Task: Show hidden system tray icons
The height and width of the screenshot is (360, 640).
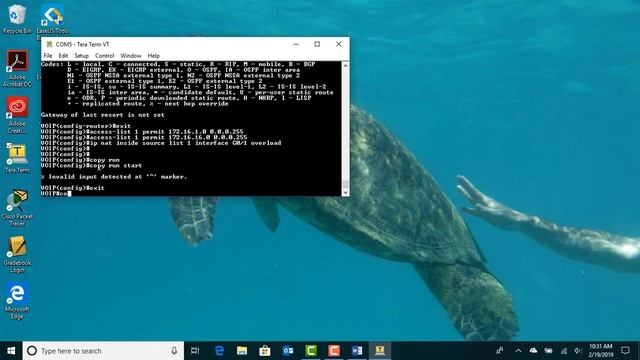Action: tap(518, 351)
